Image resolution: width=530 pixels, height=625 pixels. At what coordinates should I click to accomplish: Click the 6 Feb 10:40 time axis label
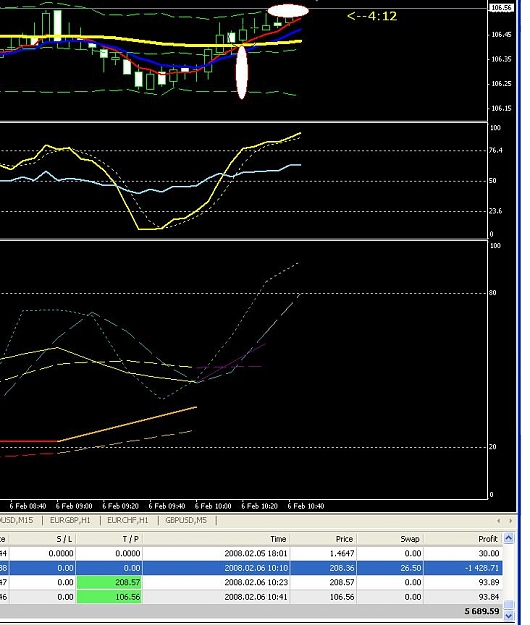click(306, 506)
